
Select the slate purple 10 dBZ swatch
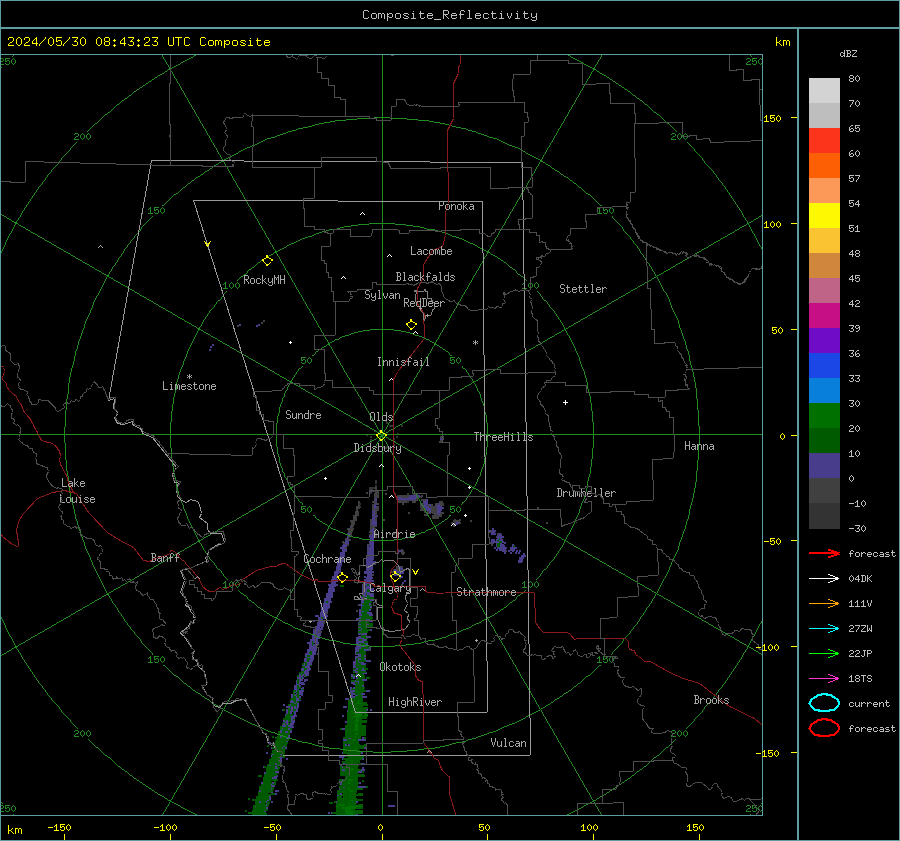tap(824, 465)
